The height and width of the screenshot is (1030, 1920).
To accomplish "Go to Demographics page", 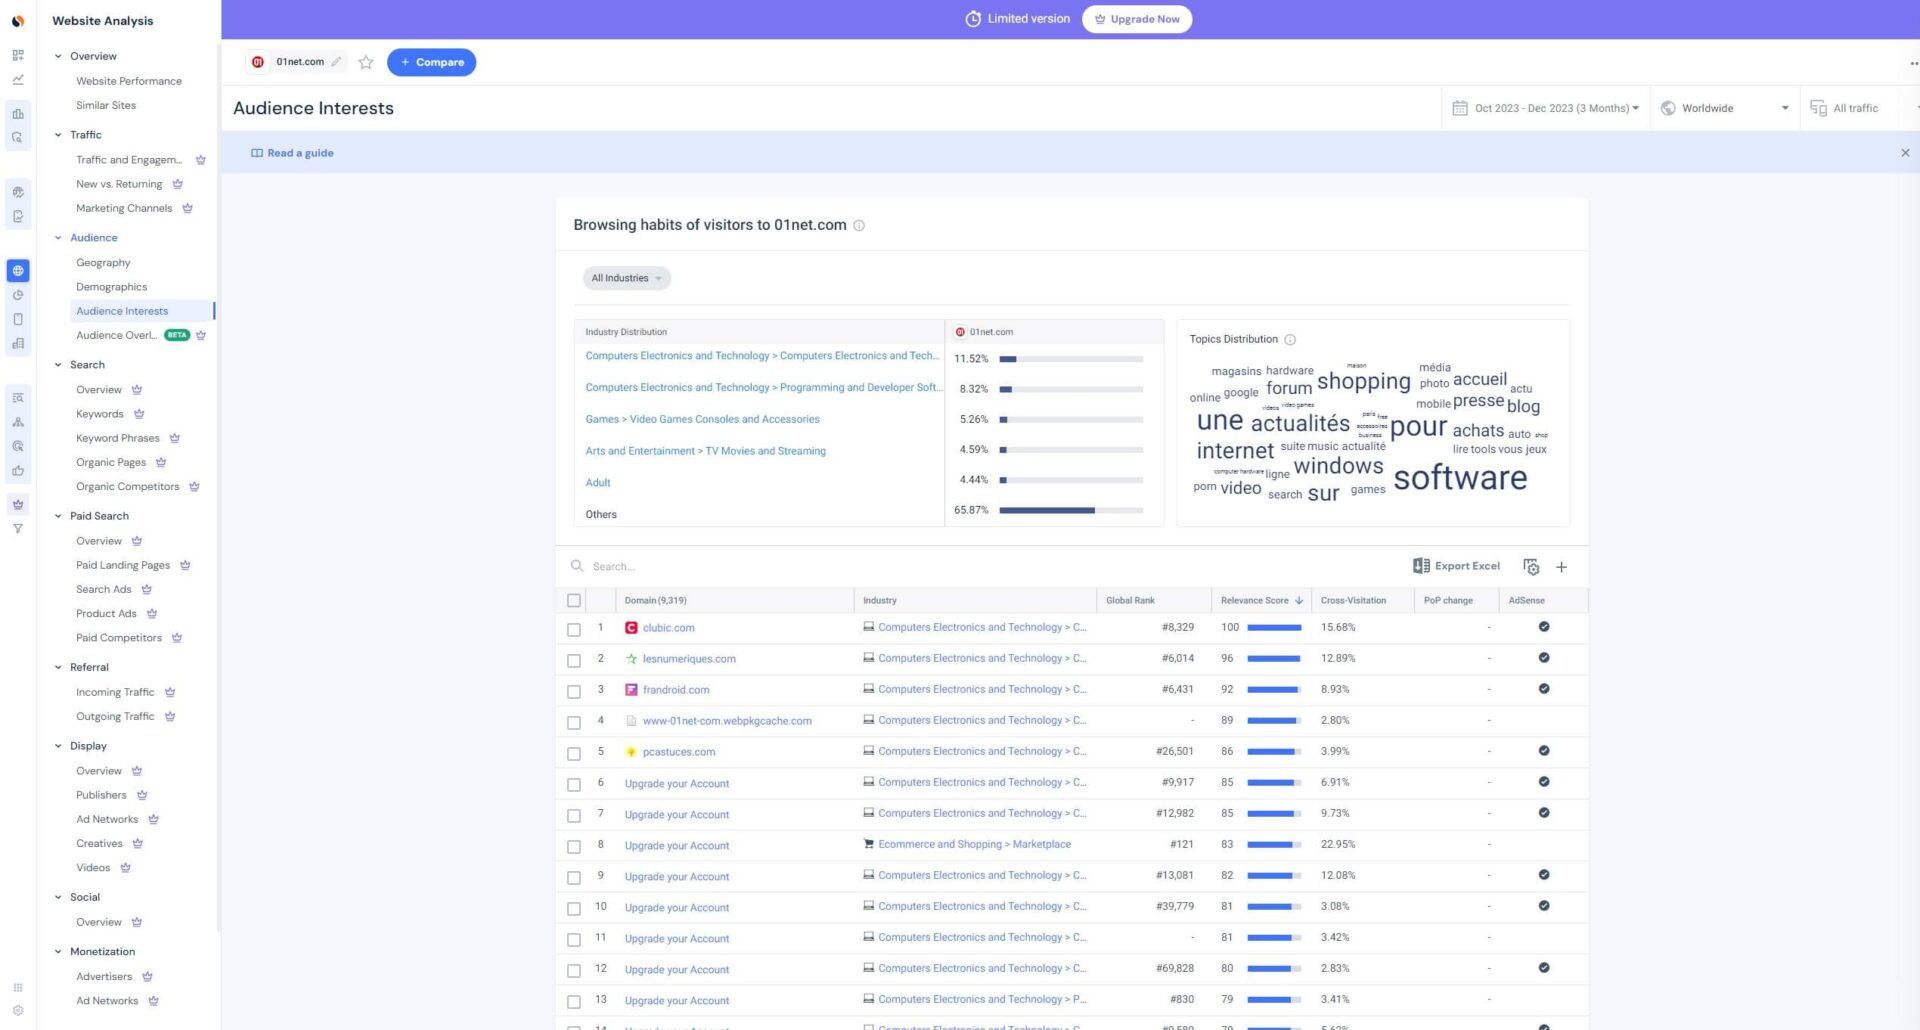I will tap(111, 287).
